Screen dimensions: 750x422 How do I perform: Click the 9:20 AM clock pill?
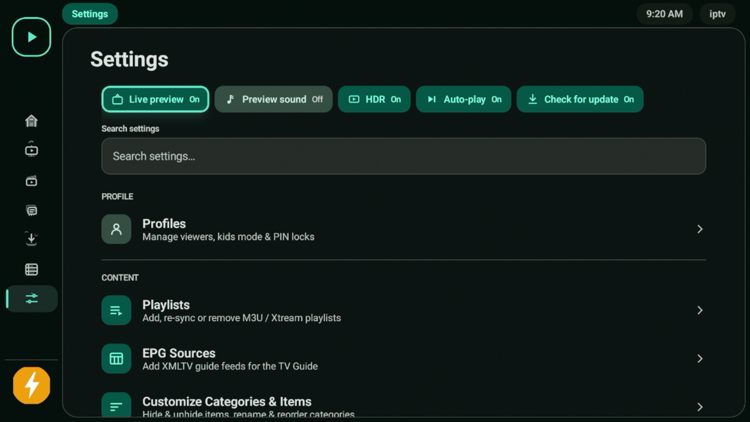pos(664,14)
